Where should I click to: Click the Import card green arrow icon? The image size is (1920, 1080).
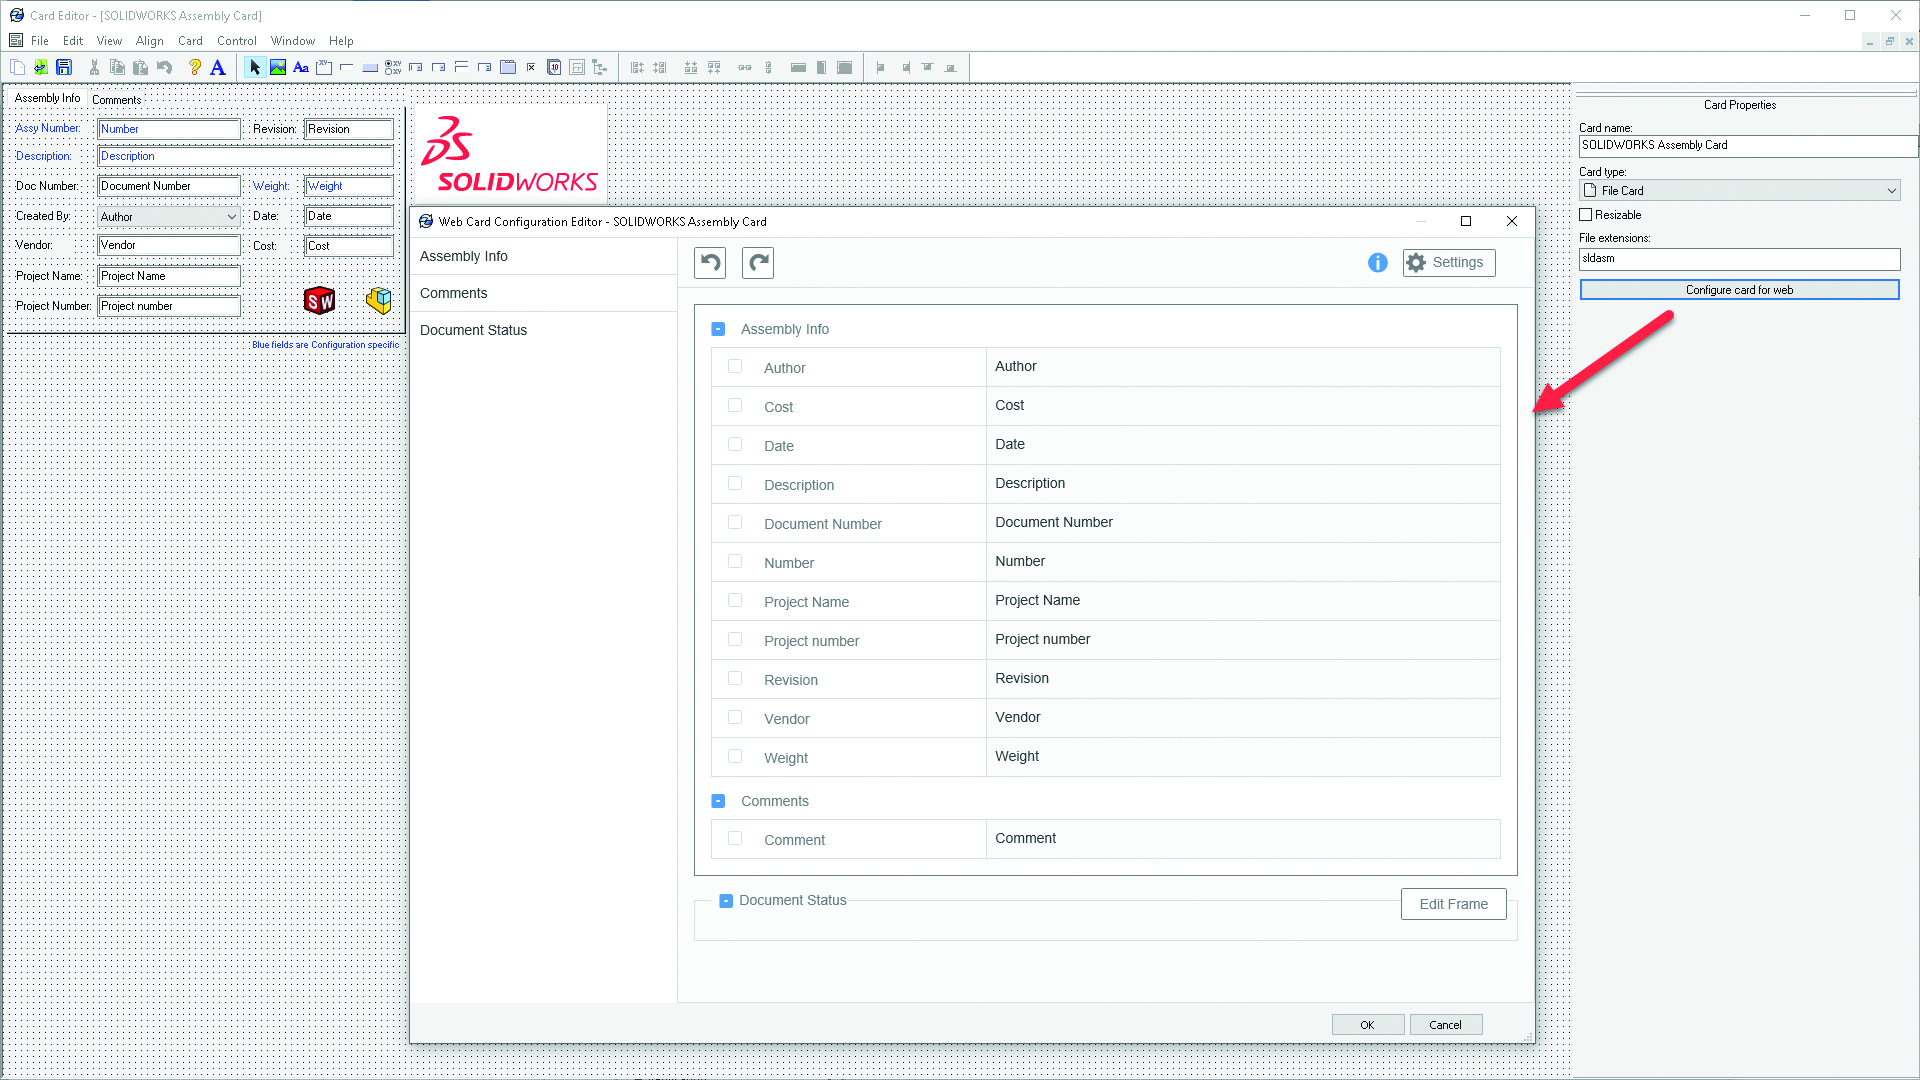click(x=41, y=68)
